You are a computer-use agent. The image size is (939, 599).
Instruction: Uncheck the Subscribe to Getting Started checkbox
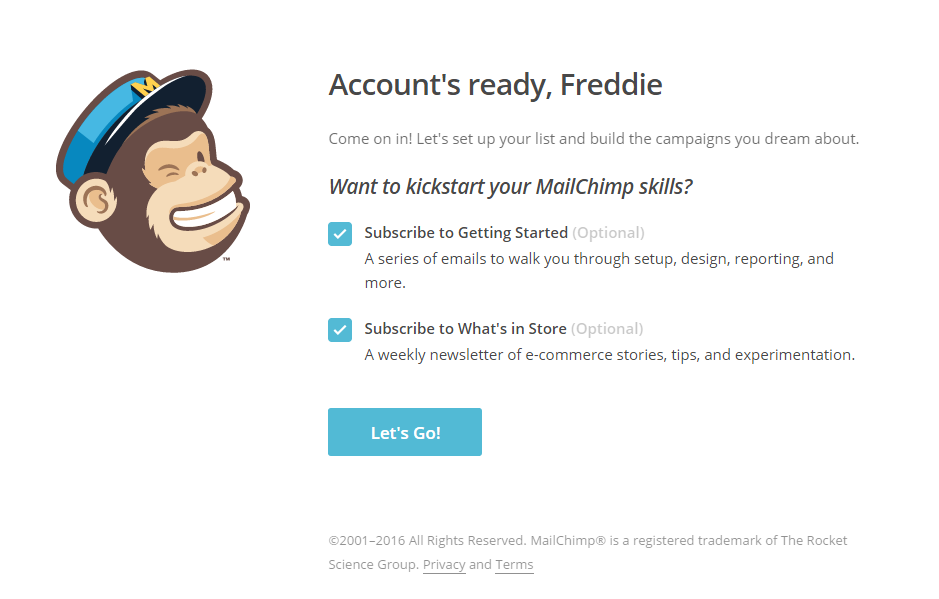pos(340,234)
